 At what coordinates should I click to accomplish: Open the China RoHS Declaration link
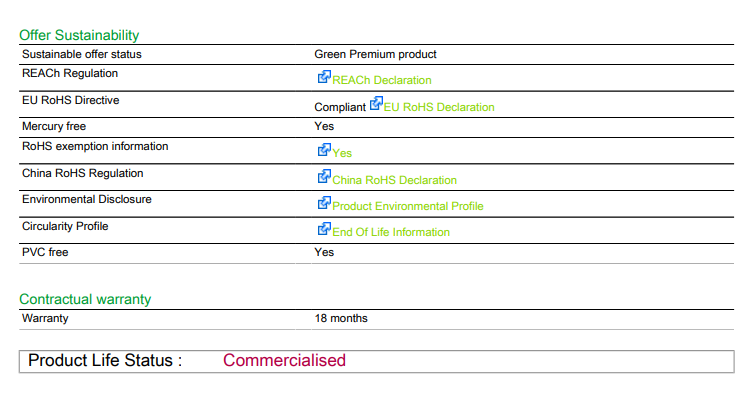[x=394, y=180]
